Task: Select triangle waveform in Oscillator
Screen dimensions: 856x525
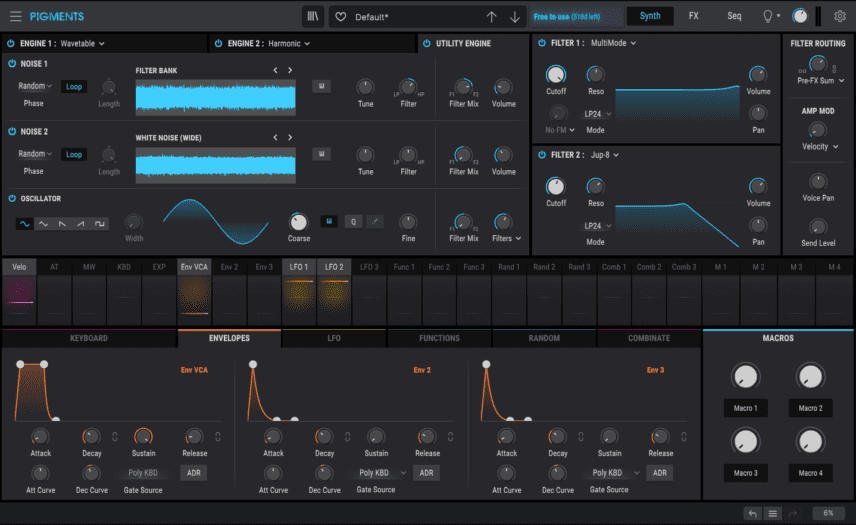Action: click(43, 224)
